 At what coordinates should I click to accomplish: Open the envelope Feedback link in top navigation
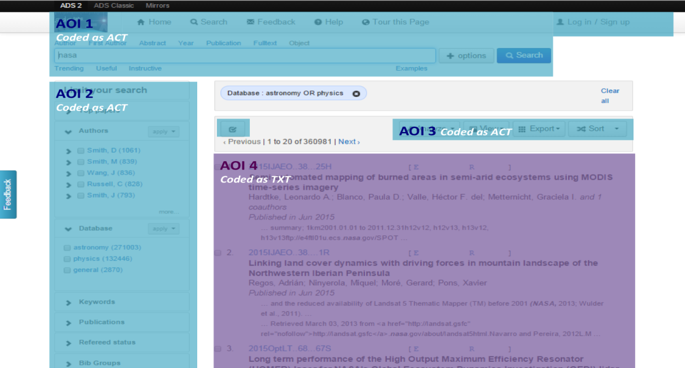(x=271, y=22)
